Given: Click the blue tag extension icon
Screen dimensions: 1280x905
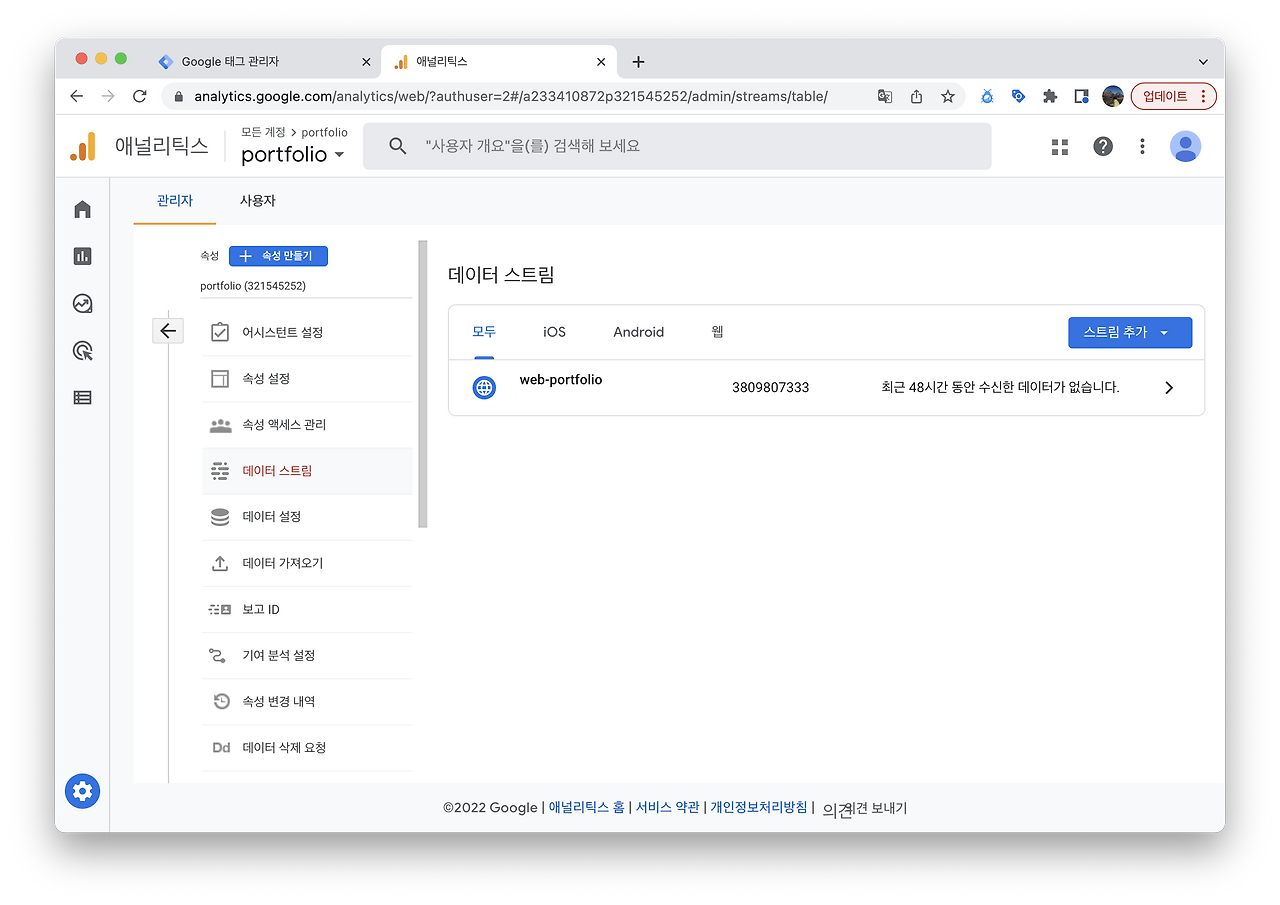Looking at the screenshot, I should [1018, 96].
